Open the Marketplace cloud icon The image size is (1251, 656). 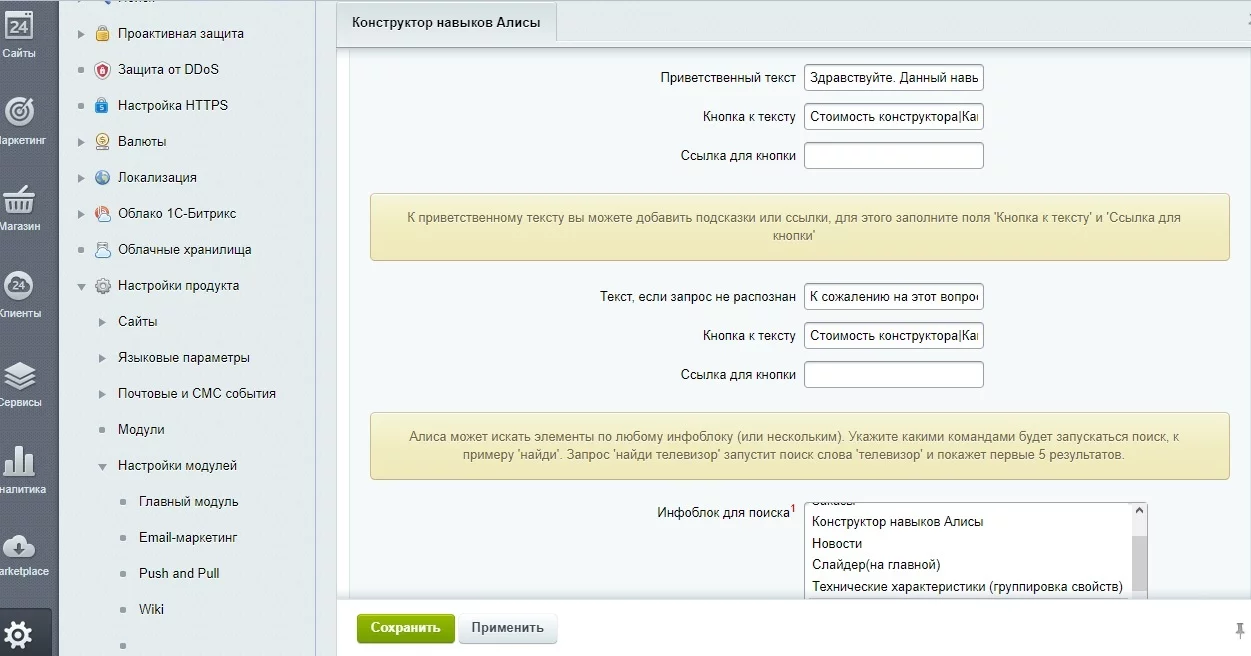pyautogui.click(x=19, y=549)
